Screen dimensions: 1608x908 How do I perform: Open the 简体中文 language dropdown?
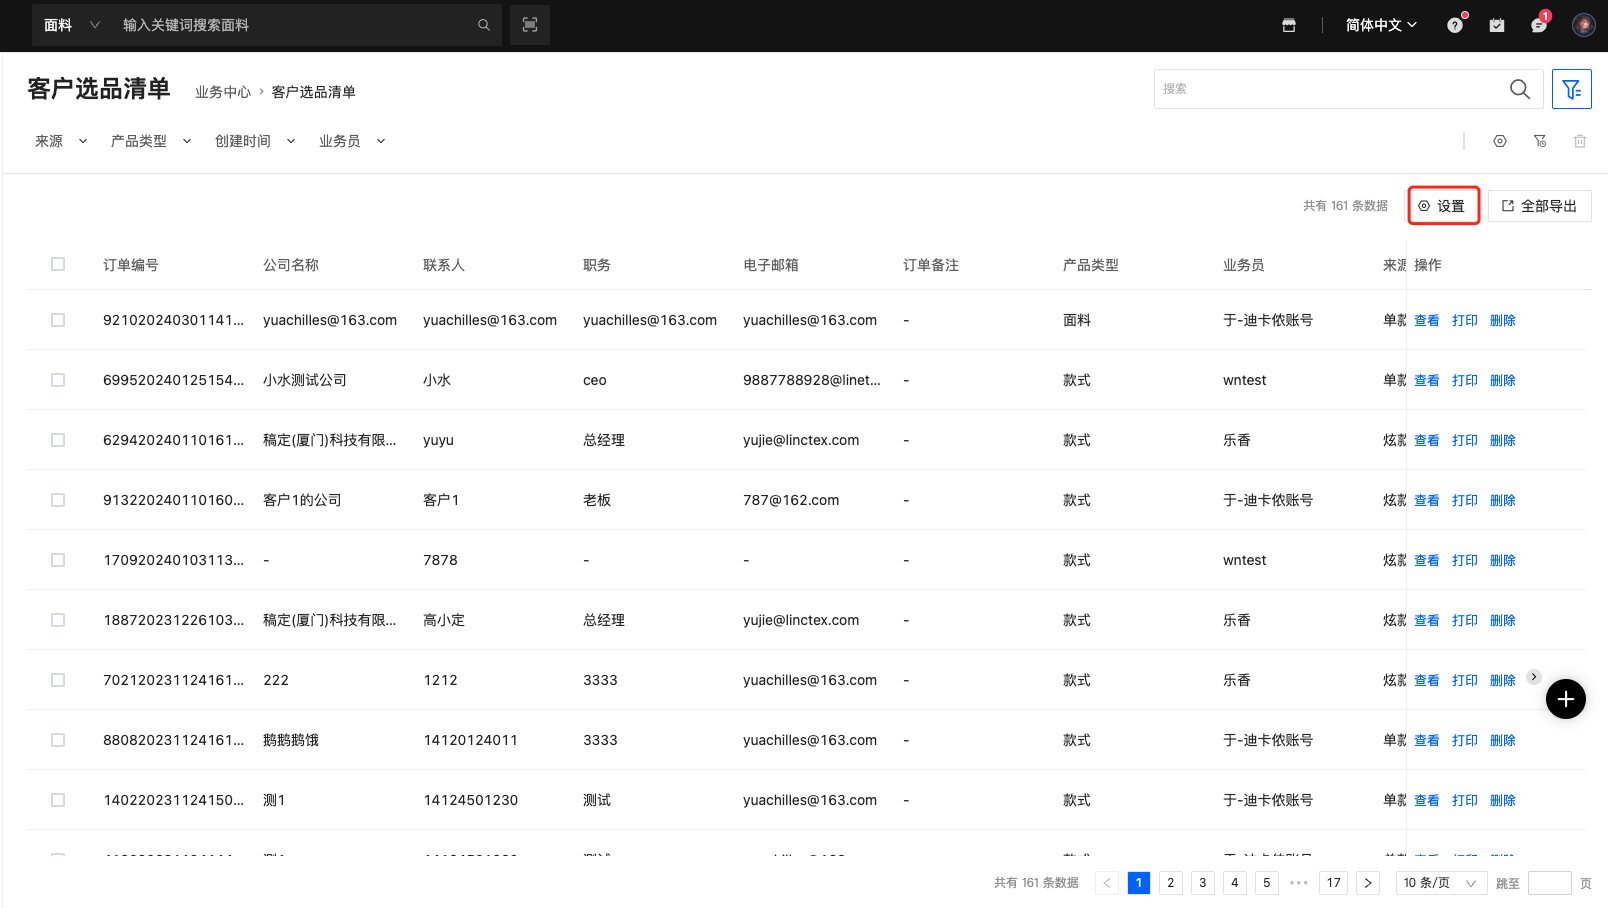coord(1381,25)
